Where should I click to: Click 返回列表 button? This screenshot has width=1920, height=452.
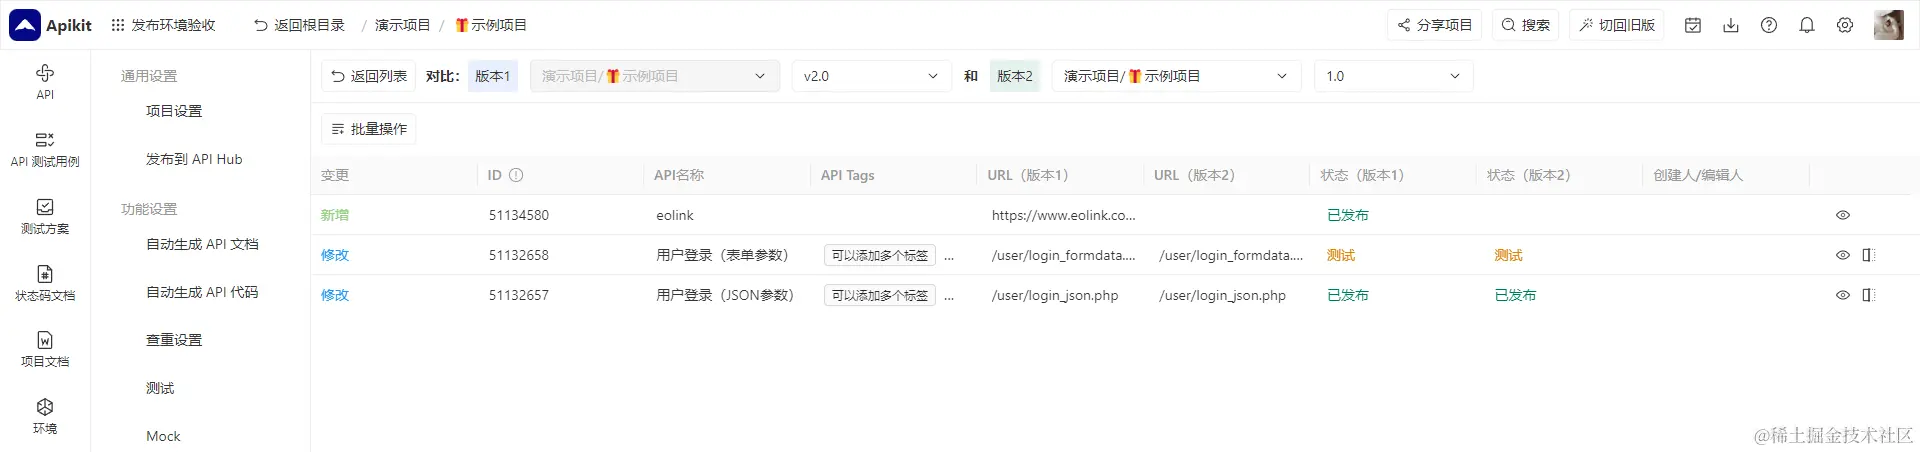coord(369,76)
